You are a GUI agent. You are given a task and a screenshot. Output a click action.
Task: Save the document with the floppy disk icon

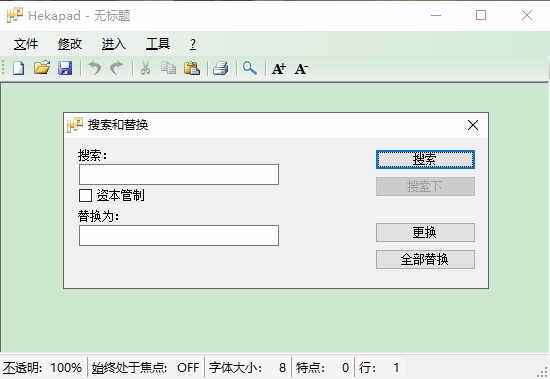pyautogui.click(x=65, y=68)
